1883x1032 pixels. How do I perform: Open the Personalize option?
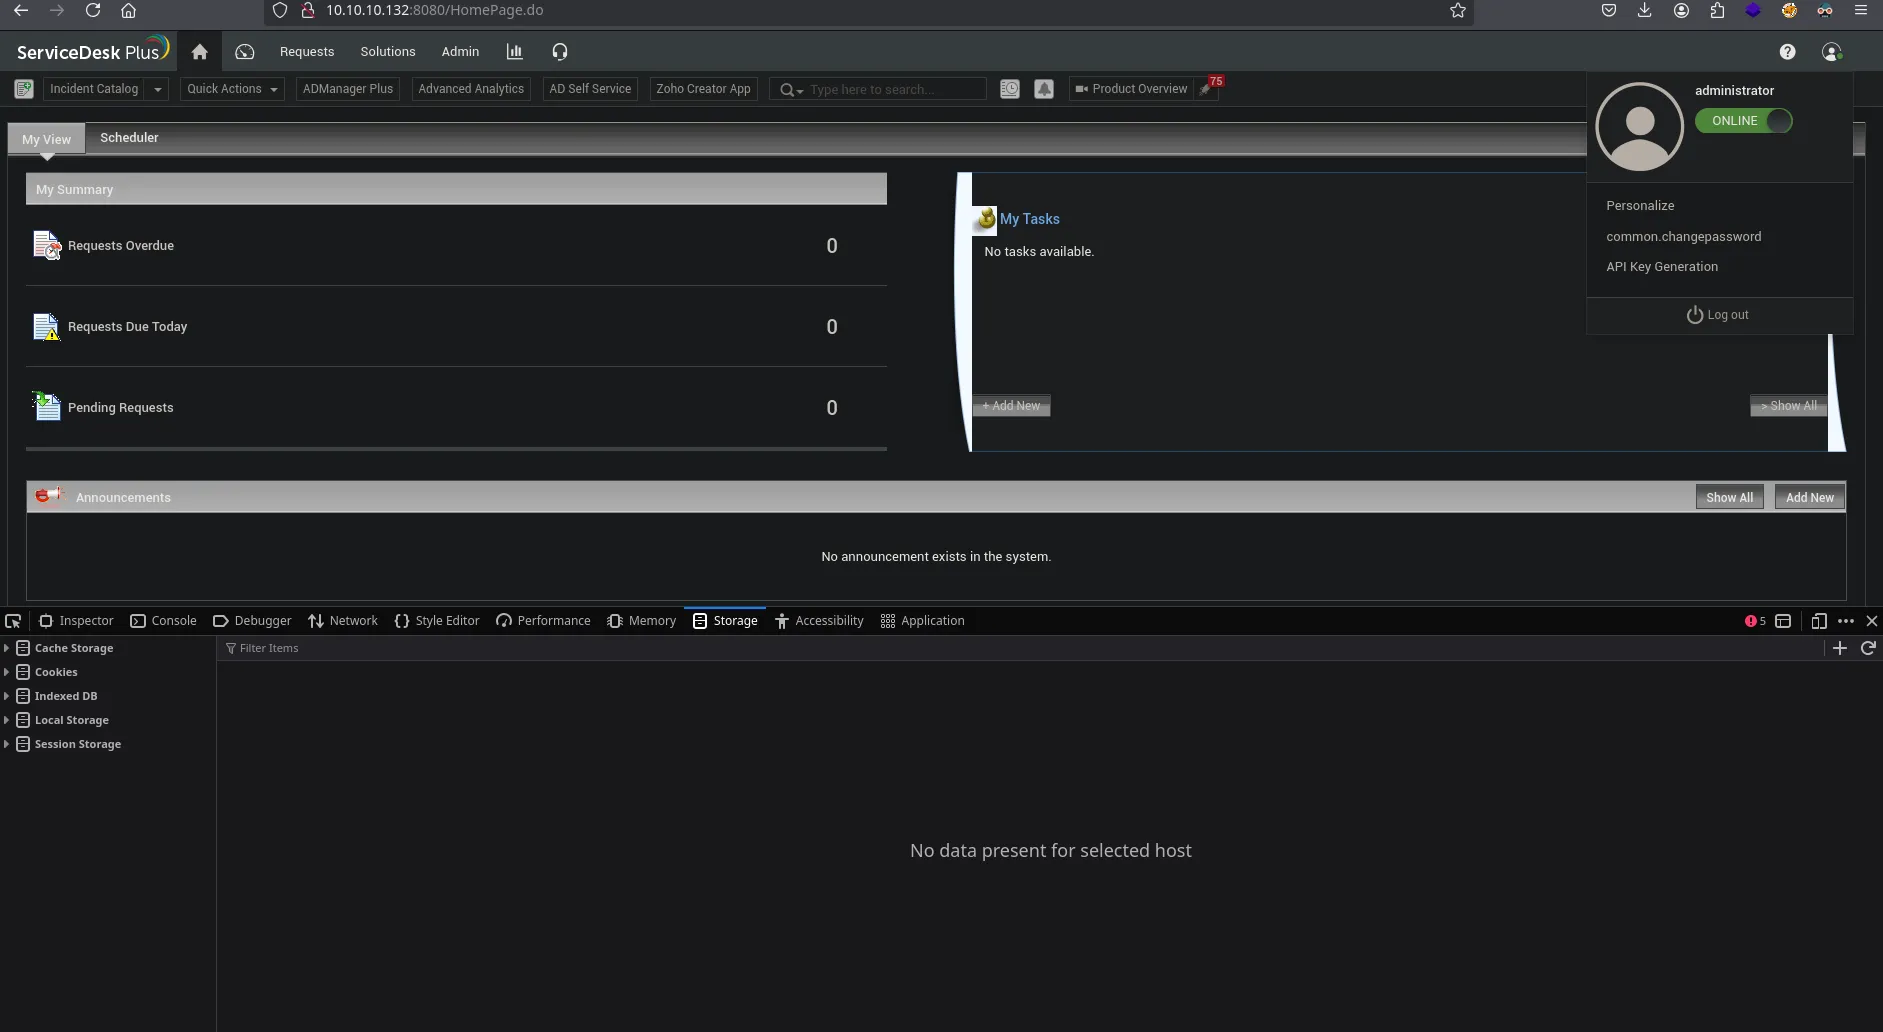[x=1640, y=206]
